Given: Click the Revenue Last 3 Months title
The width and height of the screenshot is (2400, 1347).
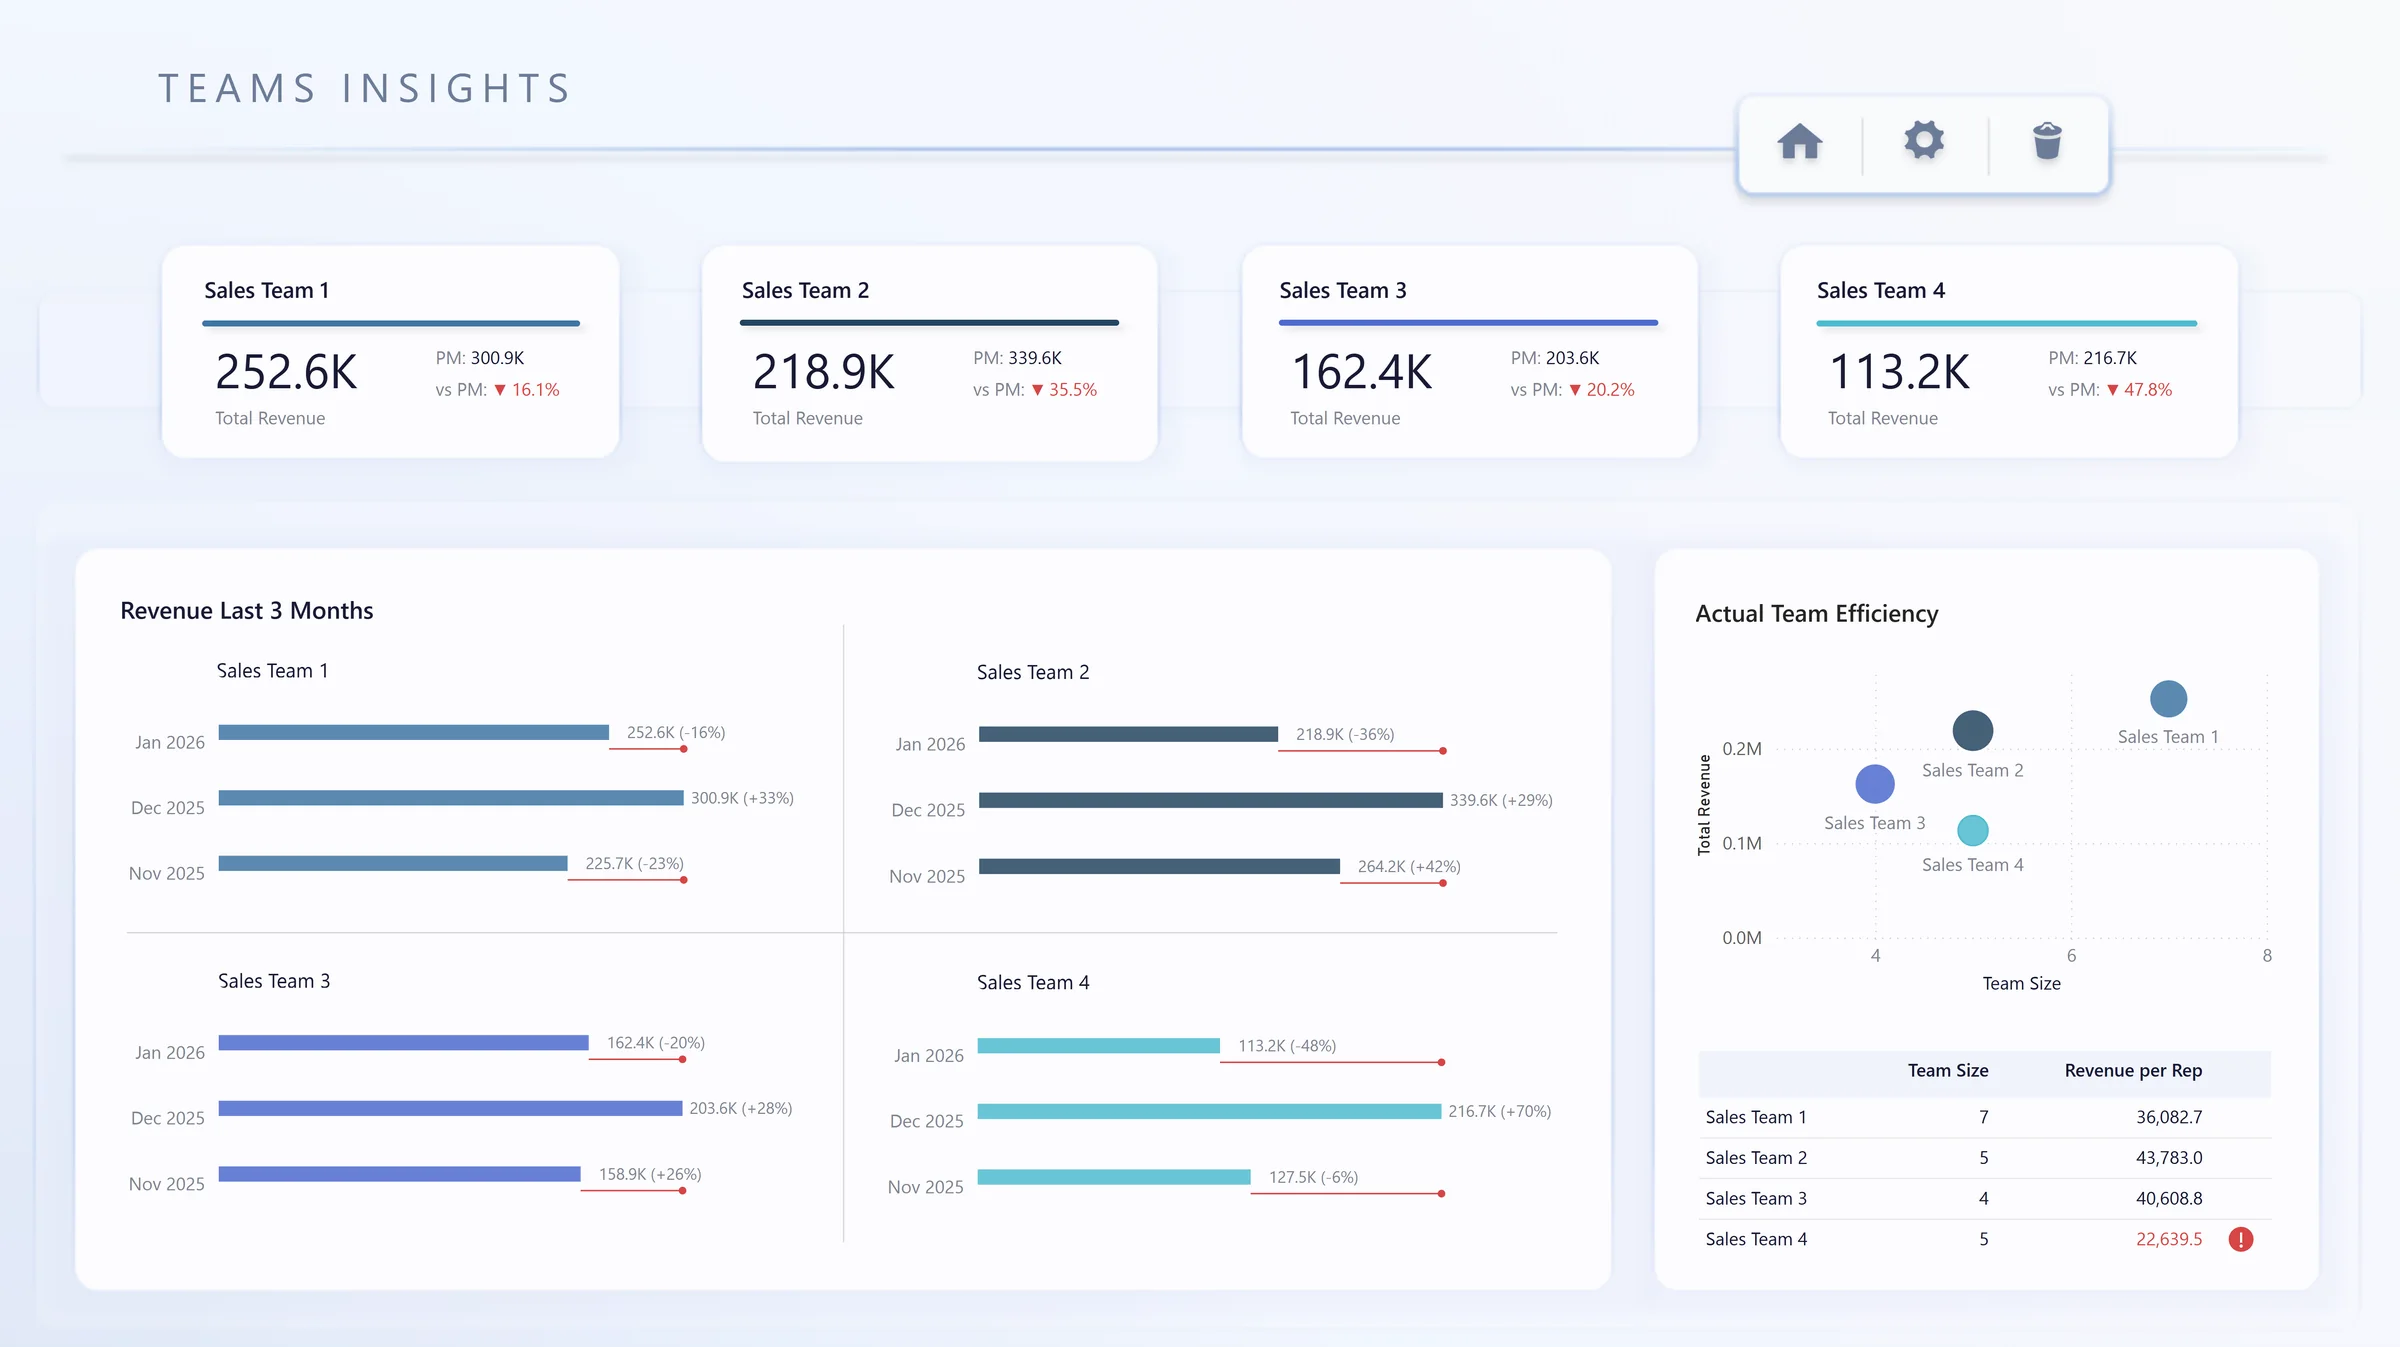Looking at the screenshot, I should click(x=247, y=611).
